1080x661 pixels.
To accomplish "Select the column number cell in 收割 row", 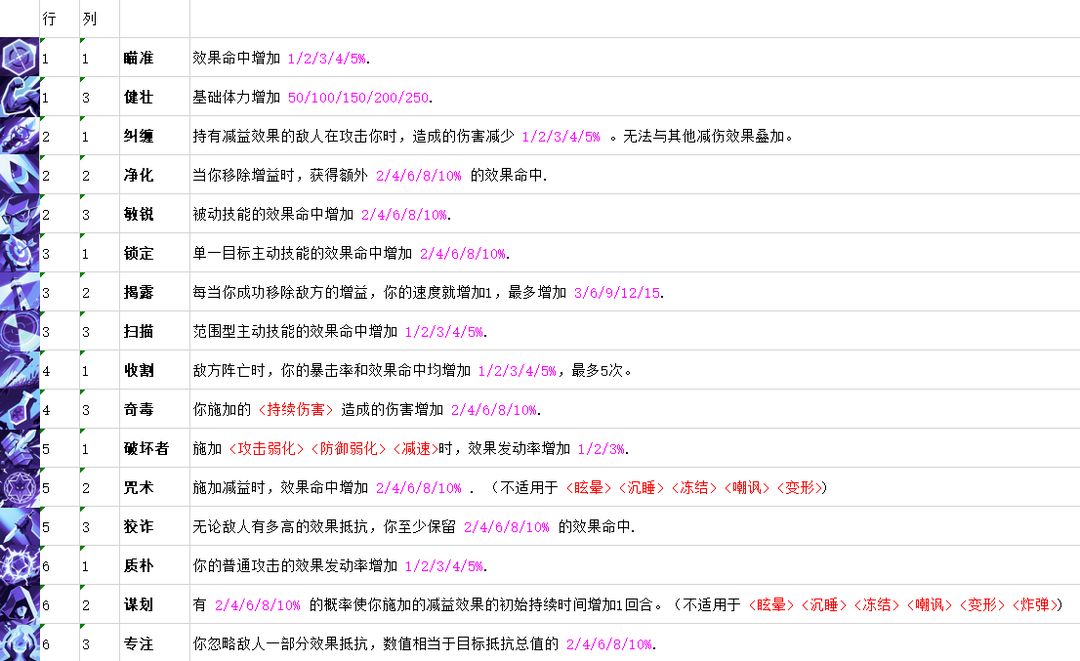I will click(x=99, y=370).
